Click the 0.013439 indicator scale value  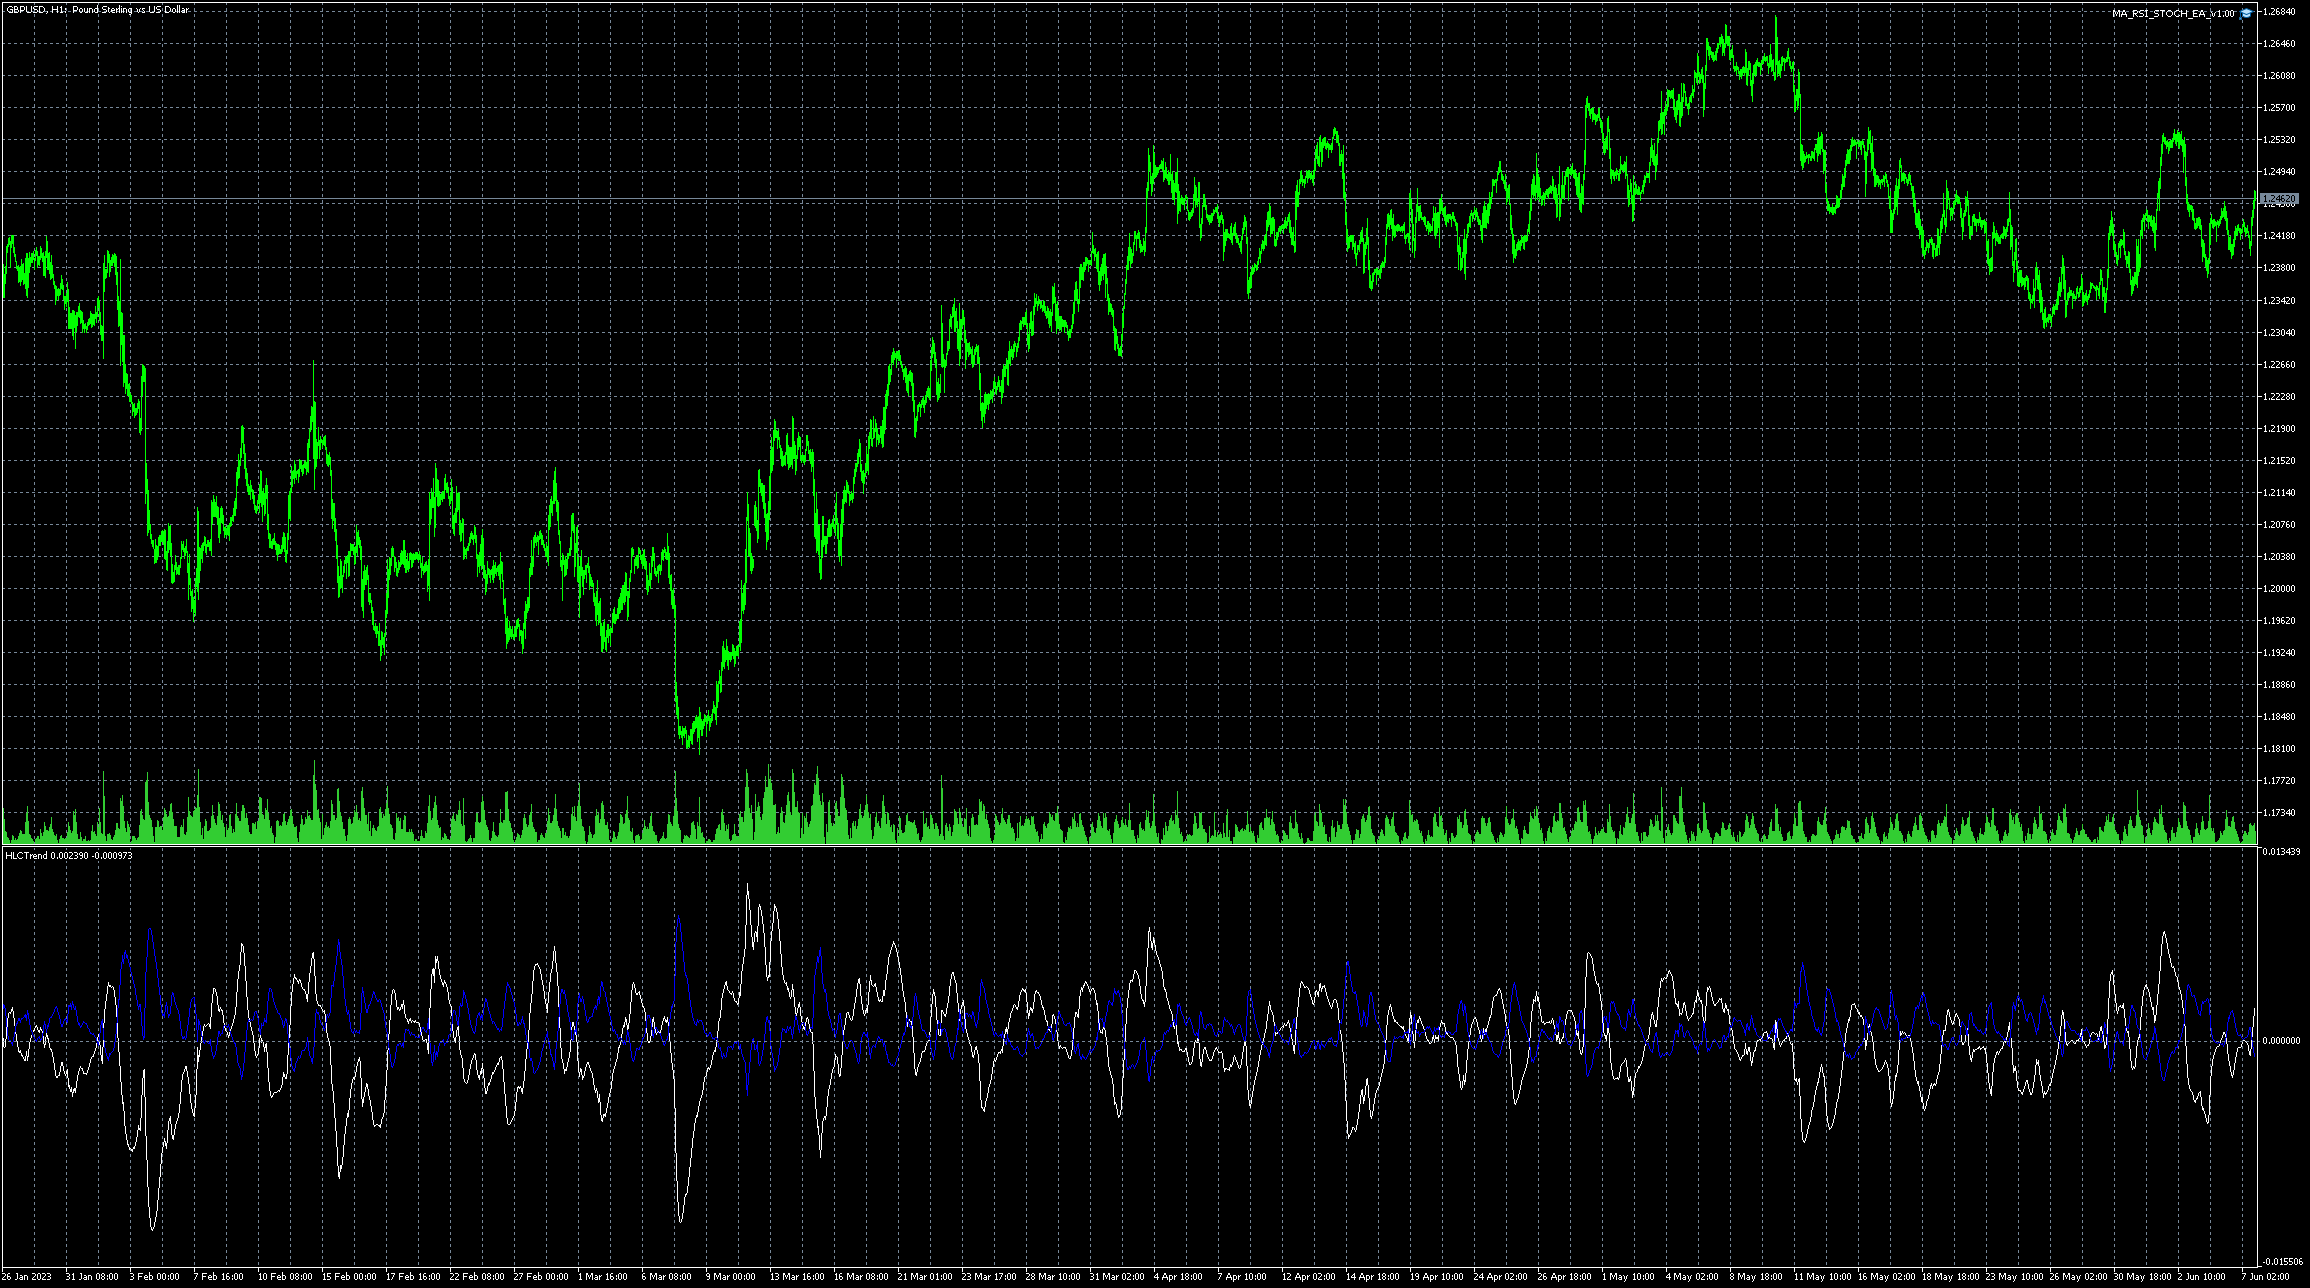(2281, 852)
